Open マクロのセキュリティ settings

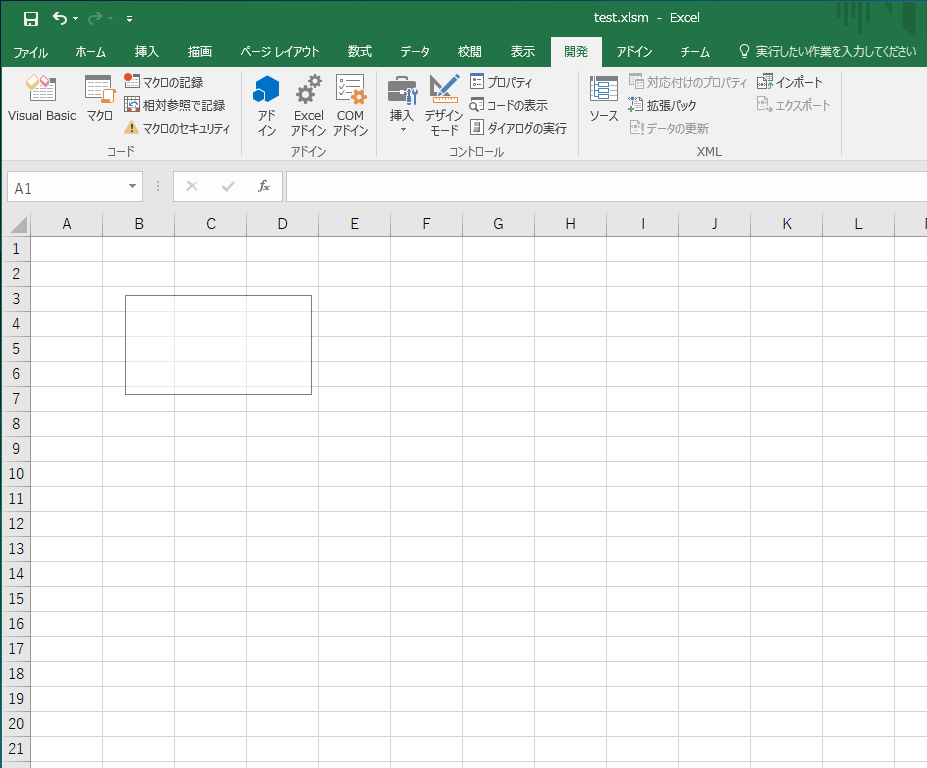[x=177, y=128]
